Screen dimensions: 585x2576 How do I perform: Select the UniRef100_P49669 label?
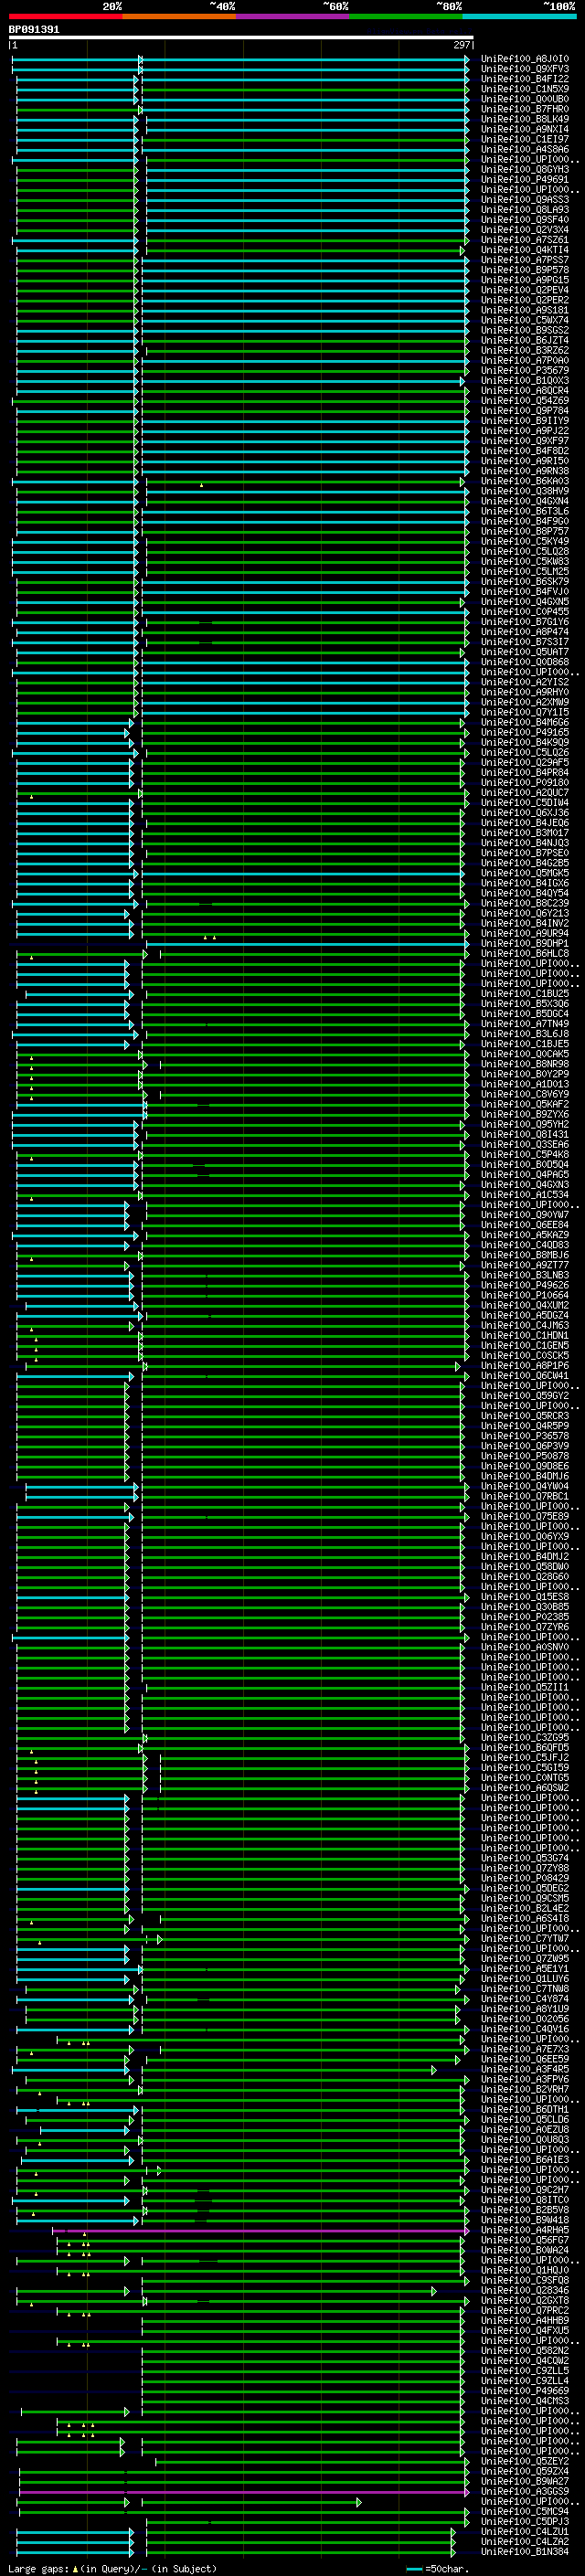[524, 2390]
